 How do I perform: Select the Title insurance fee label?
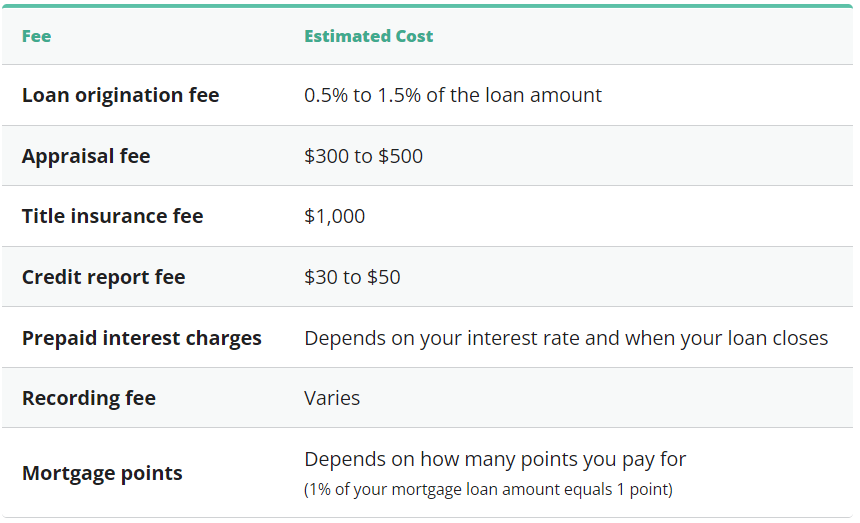112,216
